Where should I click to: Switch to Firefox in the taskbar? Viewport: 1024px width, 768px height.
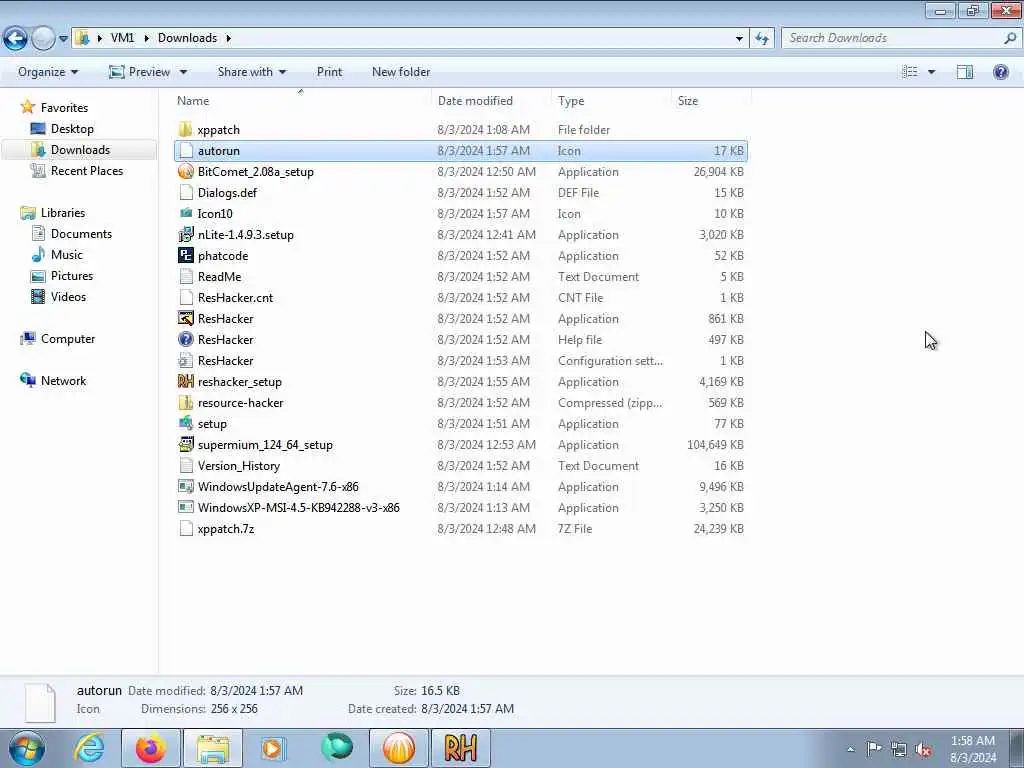tap(151, 748)
